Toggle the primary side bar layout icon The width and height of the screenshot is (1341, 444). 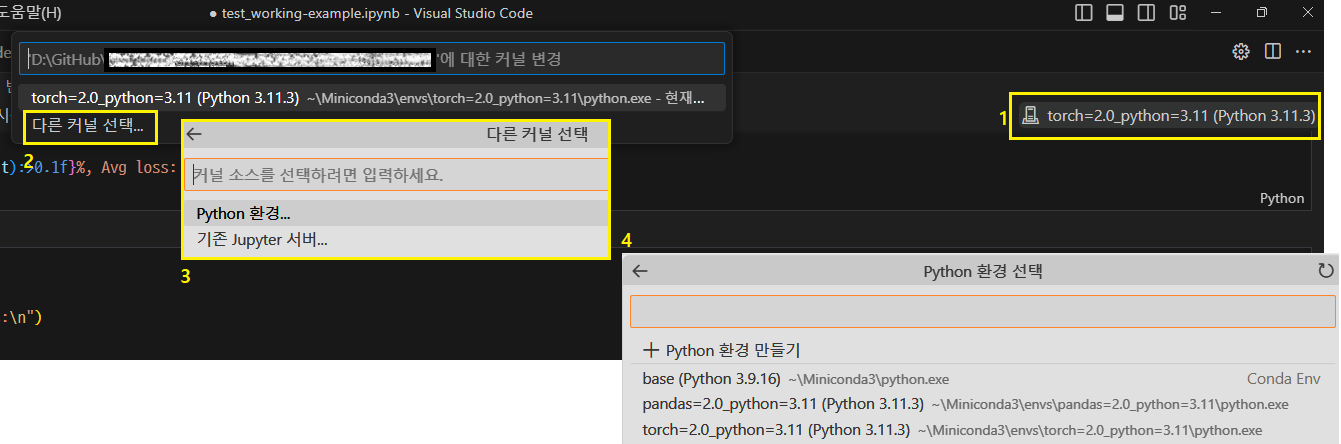click(x=1084, y=13)
